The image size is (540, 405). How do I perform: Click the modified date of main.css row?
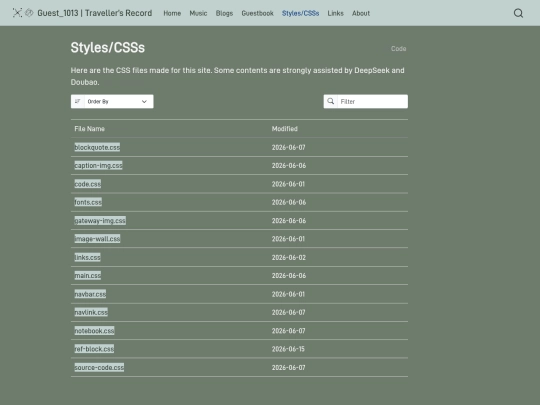(289, 276)
